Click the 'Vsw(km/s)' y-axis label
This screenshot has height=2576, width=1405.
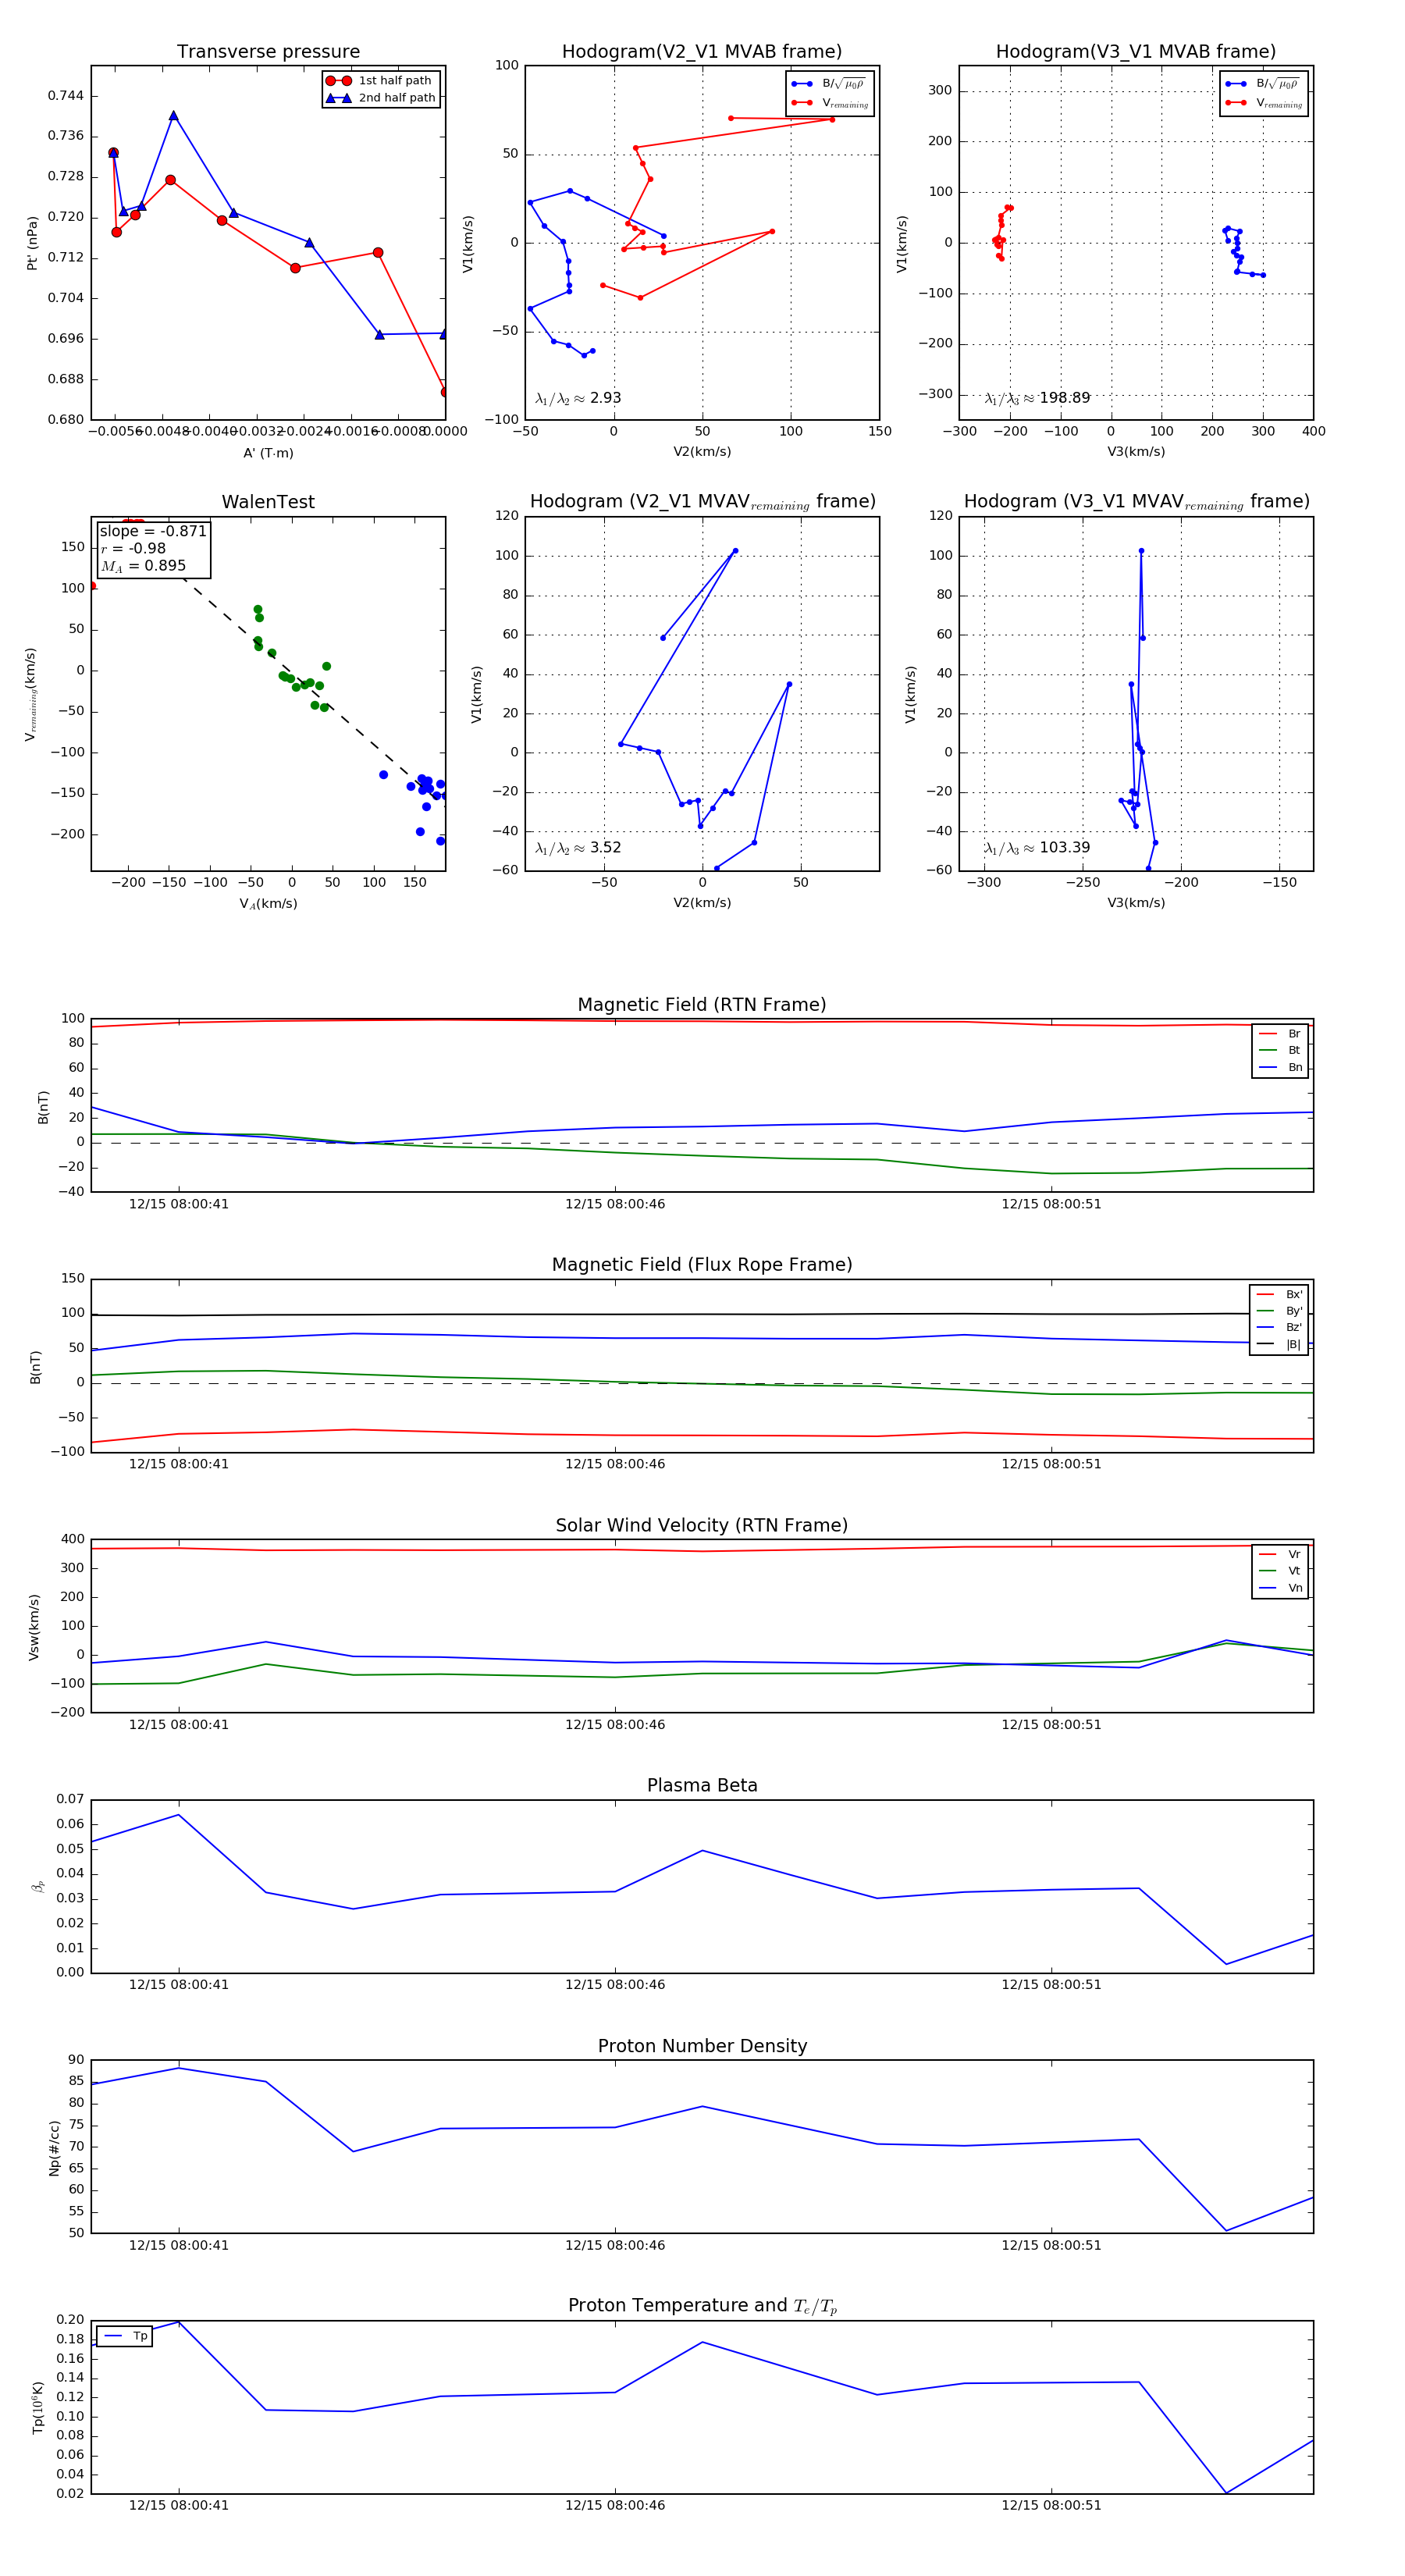[x=34, y=1627]
